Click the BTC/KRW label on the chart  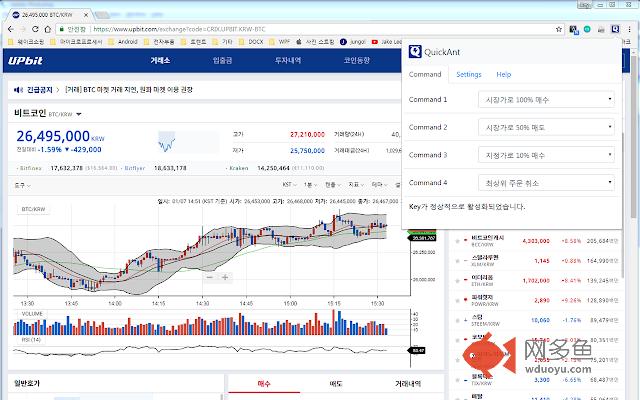(33, 209)
